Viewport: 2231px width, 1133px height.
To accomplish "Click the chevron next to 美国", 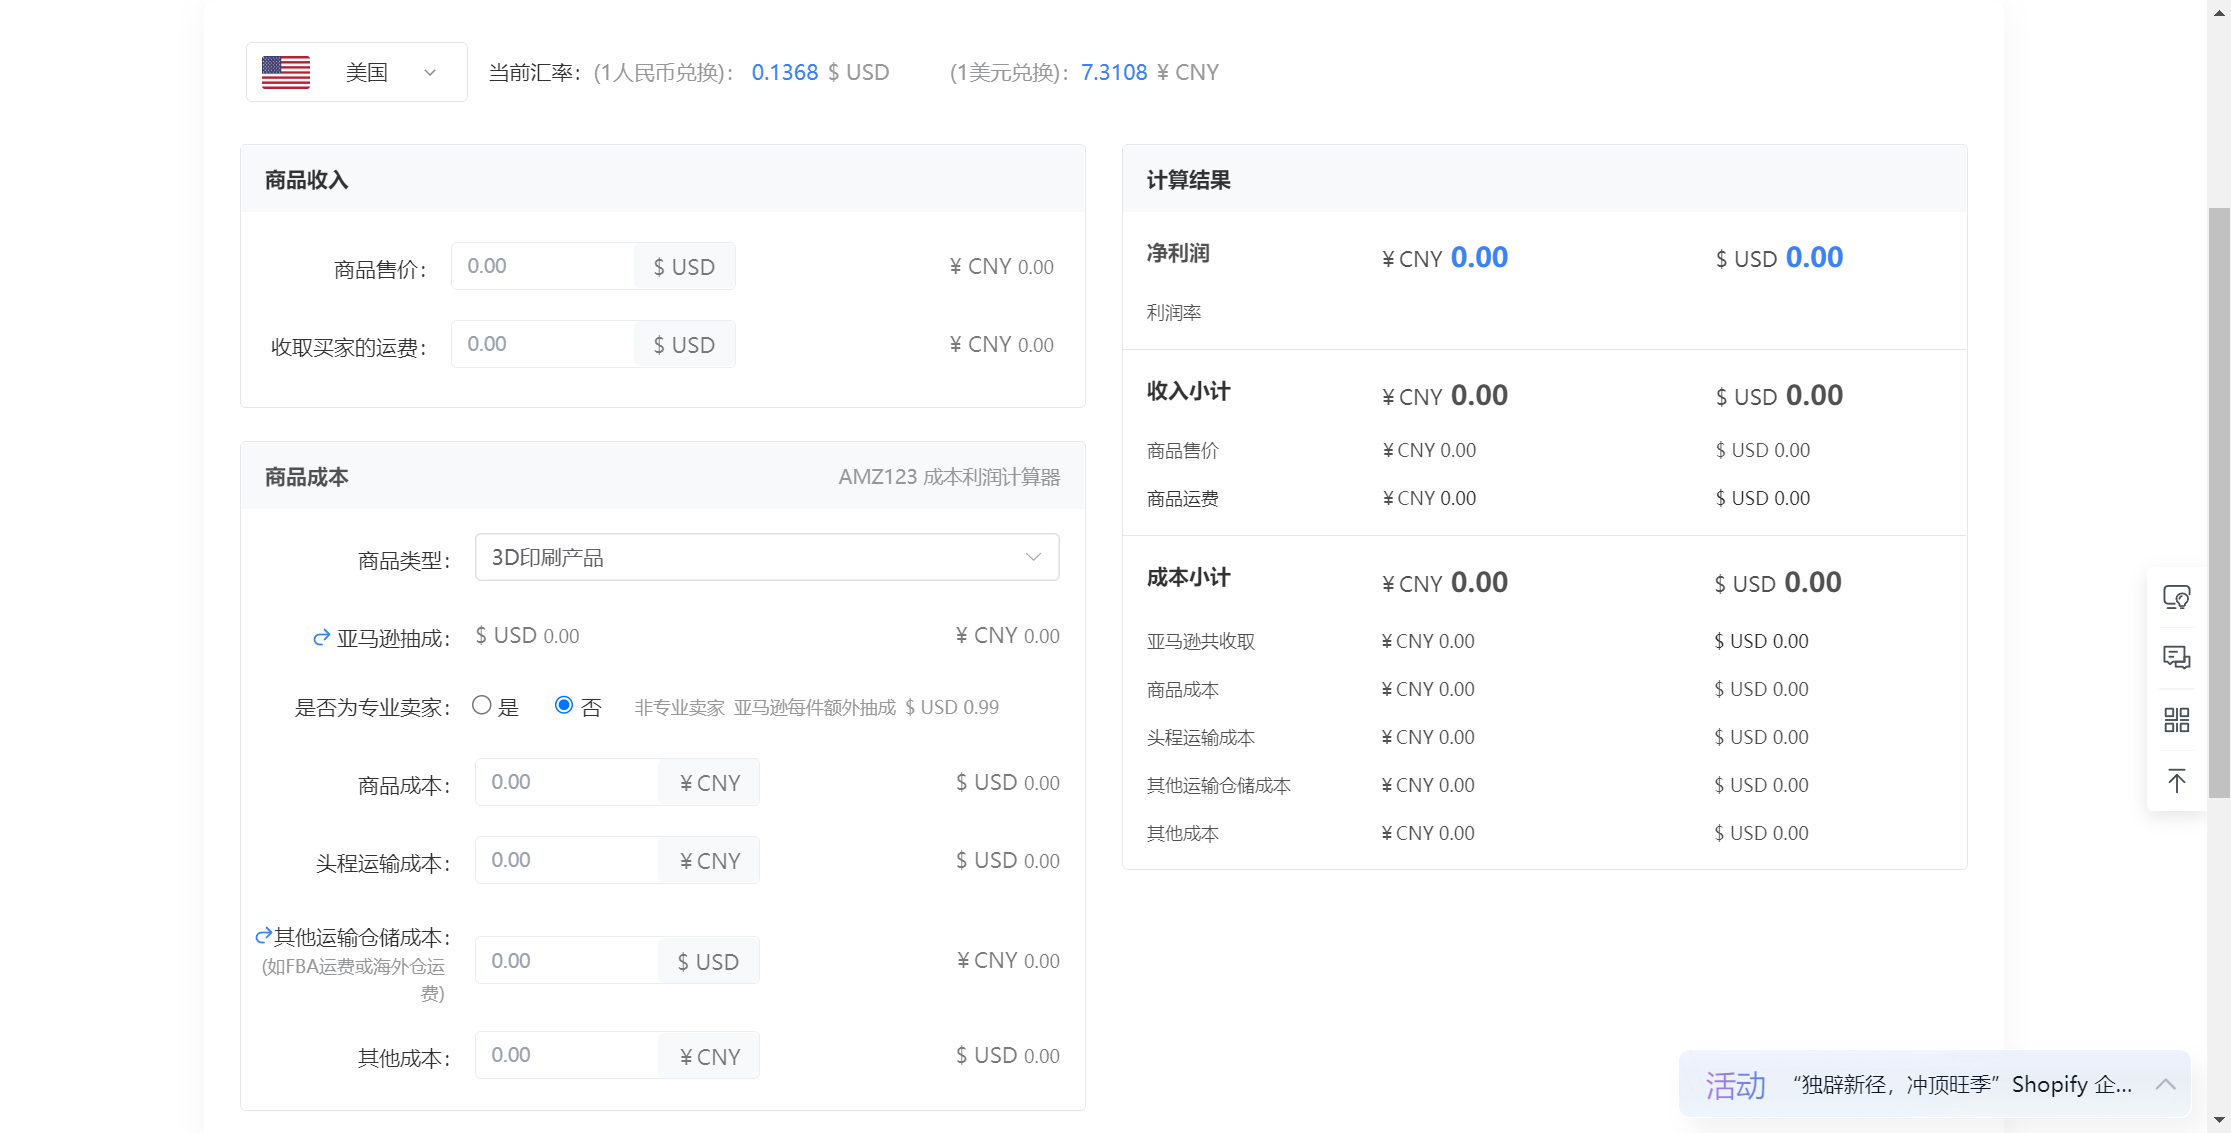I will pos(430,72).
